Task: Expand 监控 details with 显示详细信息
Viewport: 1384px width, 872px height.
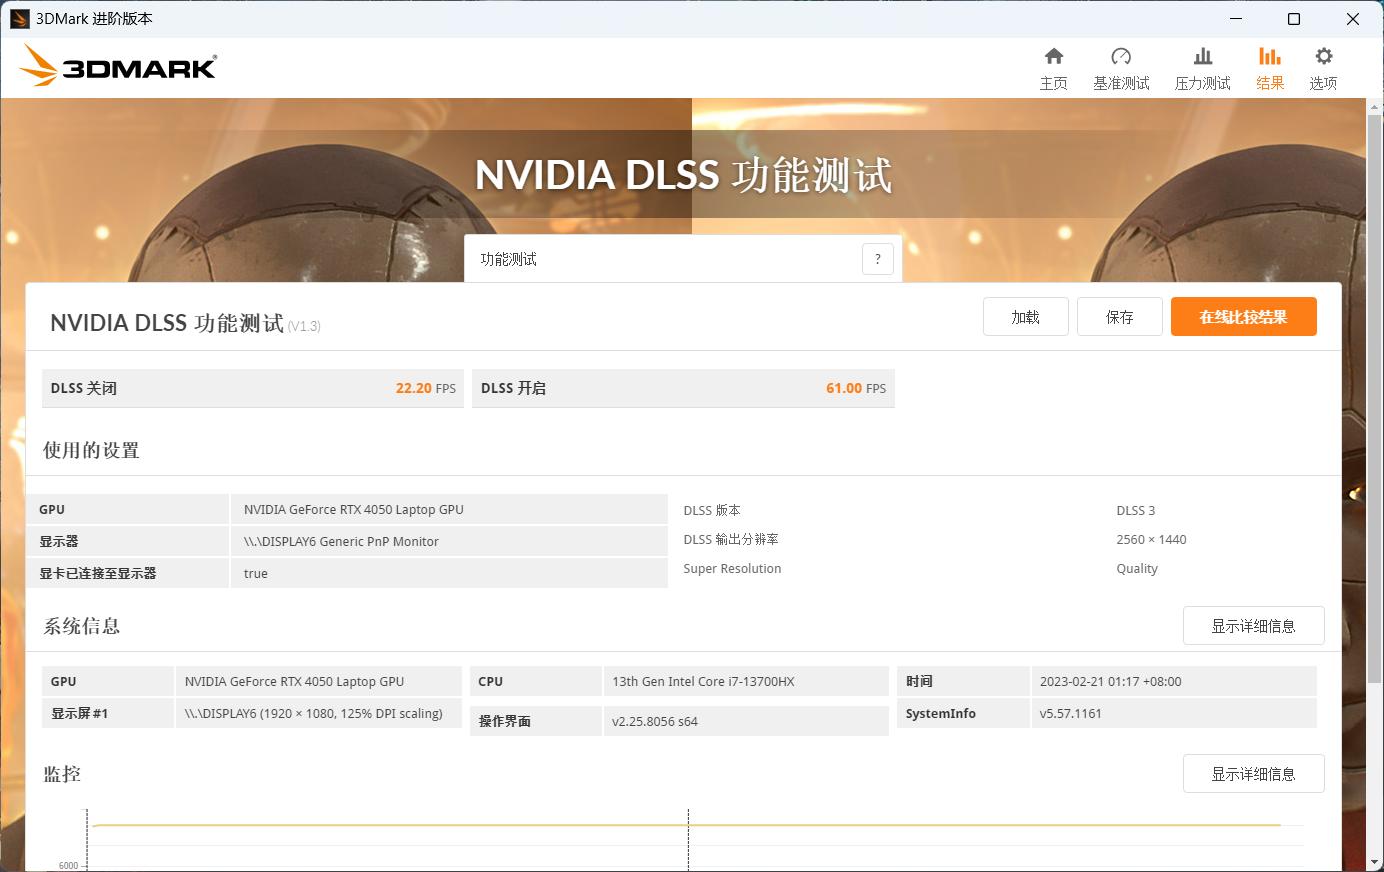Action: (x=1253, y=773)
